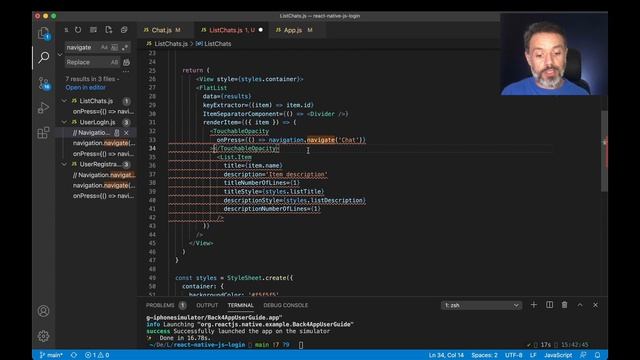The image size is (640, 360).
Task: Click the errors and warnings indicator
Action: point(97,355)
